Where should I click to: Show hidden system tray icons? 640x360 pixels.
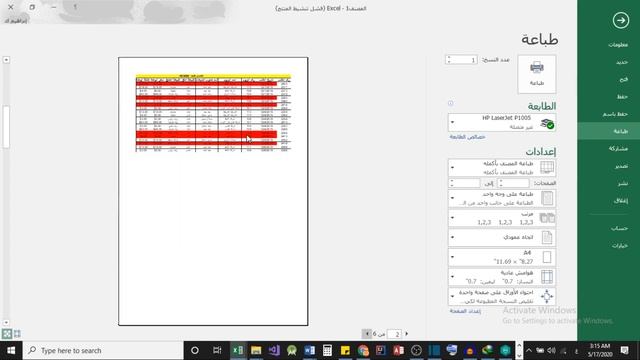[529, 350]
